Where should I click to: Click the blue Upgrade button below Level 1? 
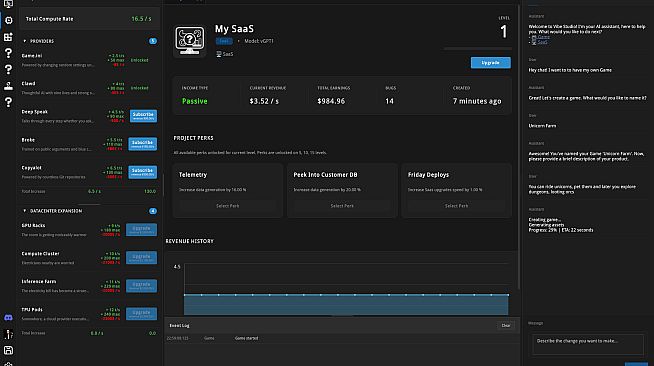(490, 63)
